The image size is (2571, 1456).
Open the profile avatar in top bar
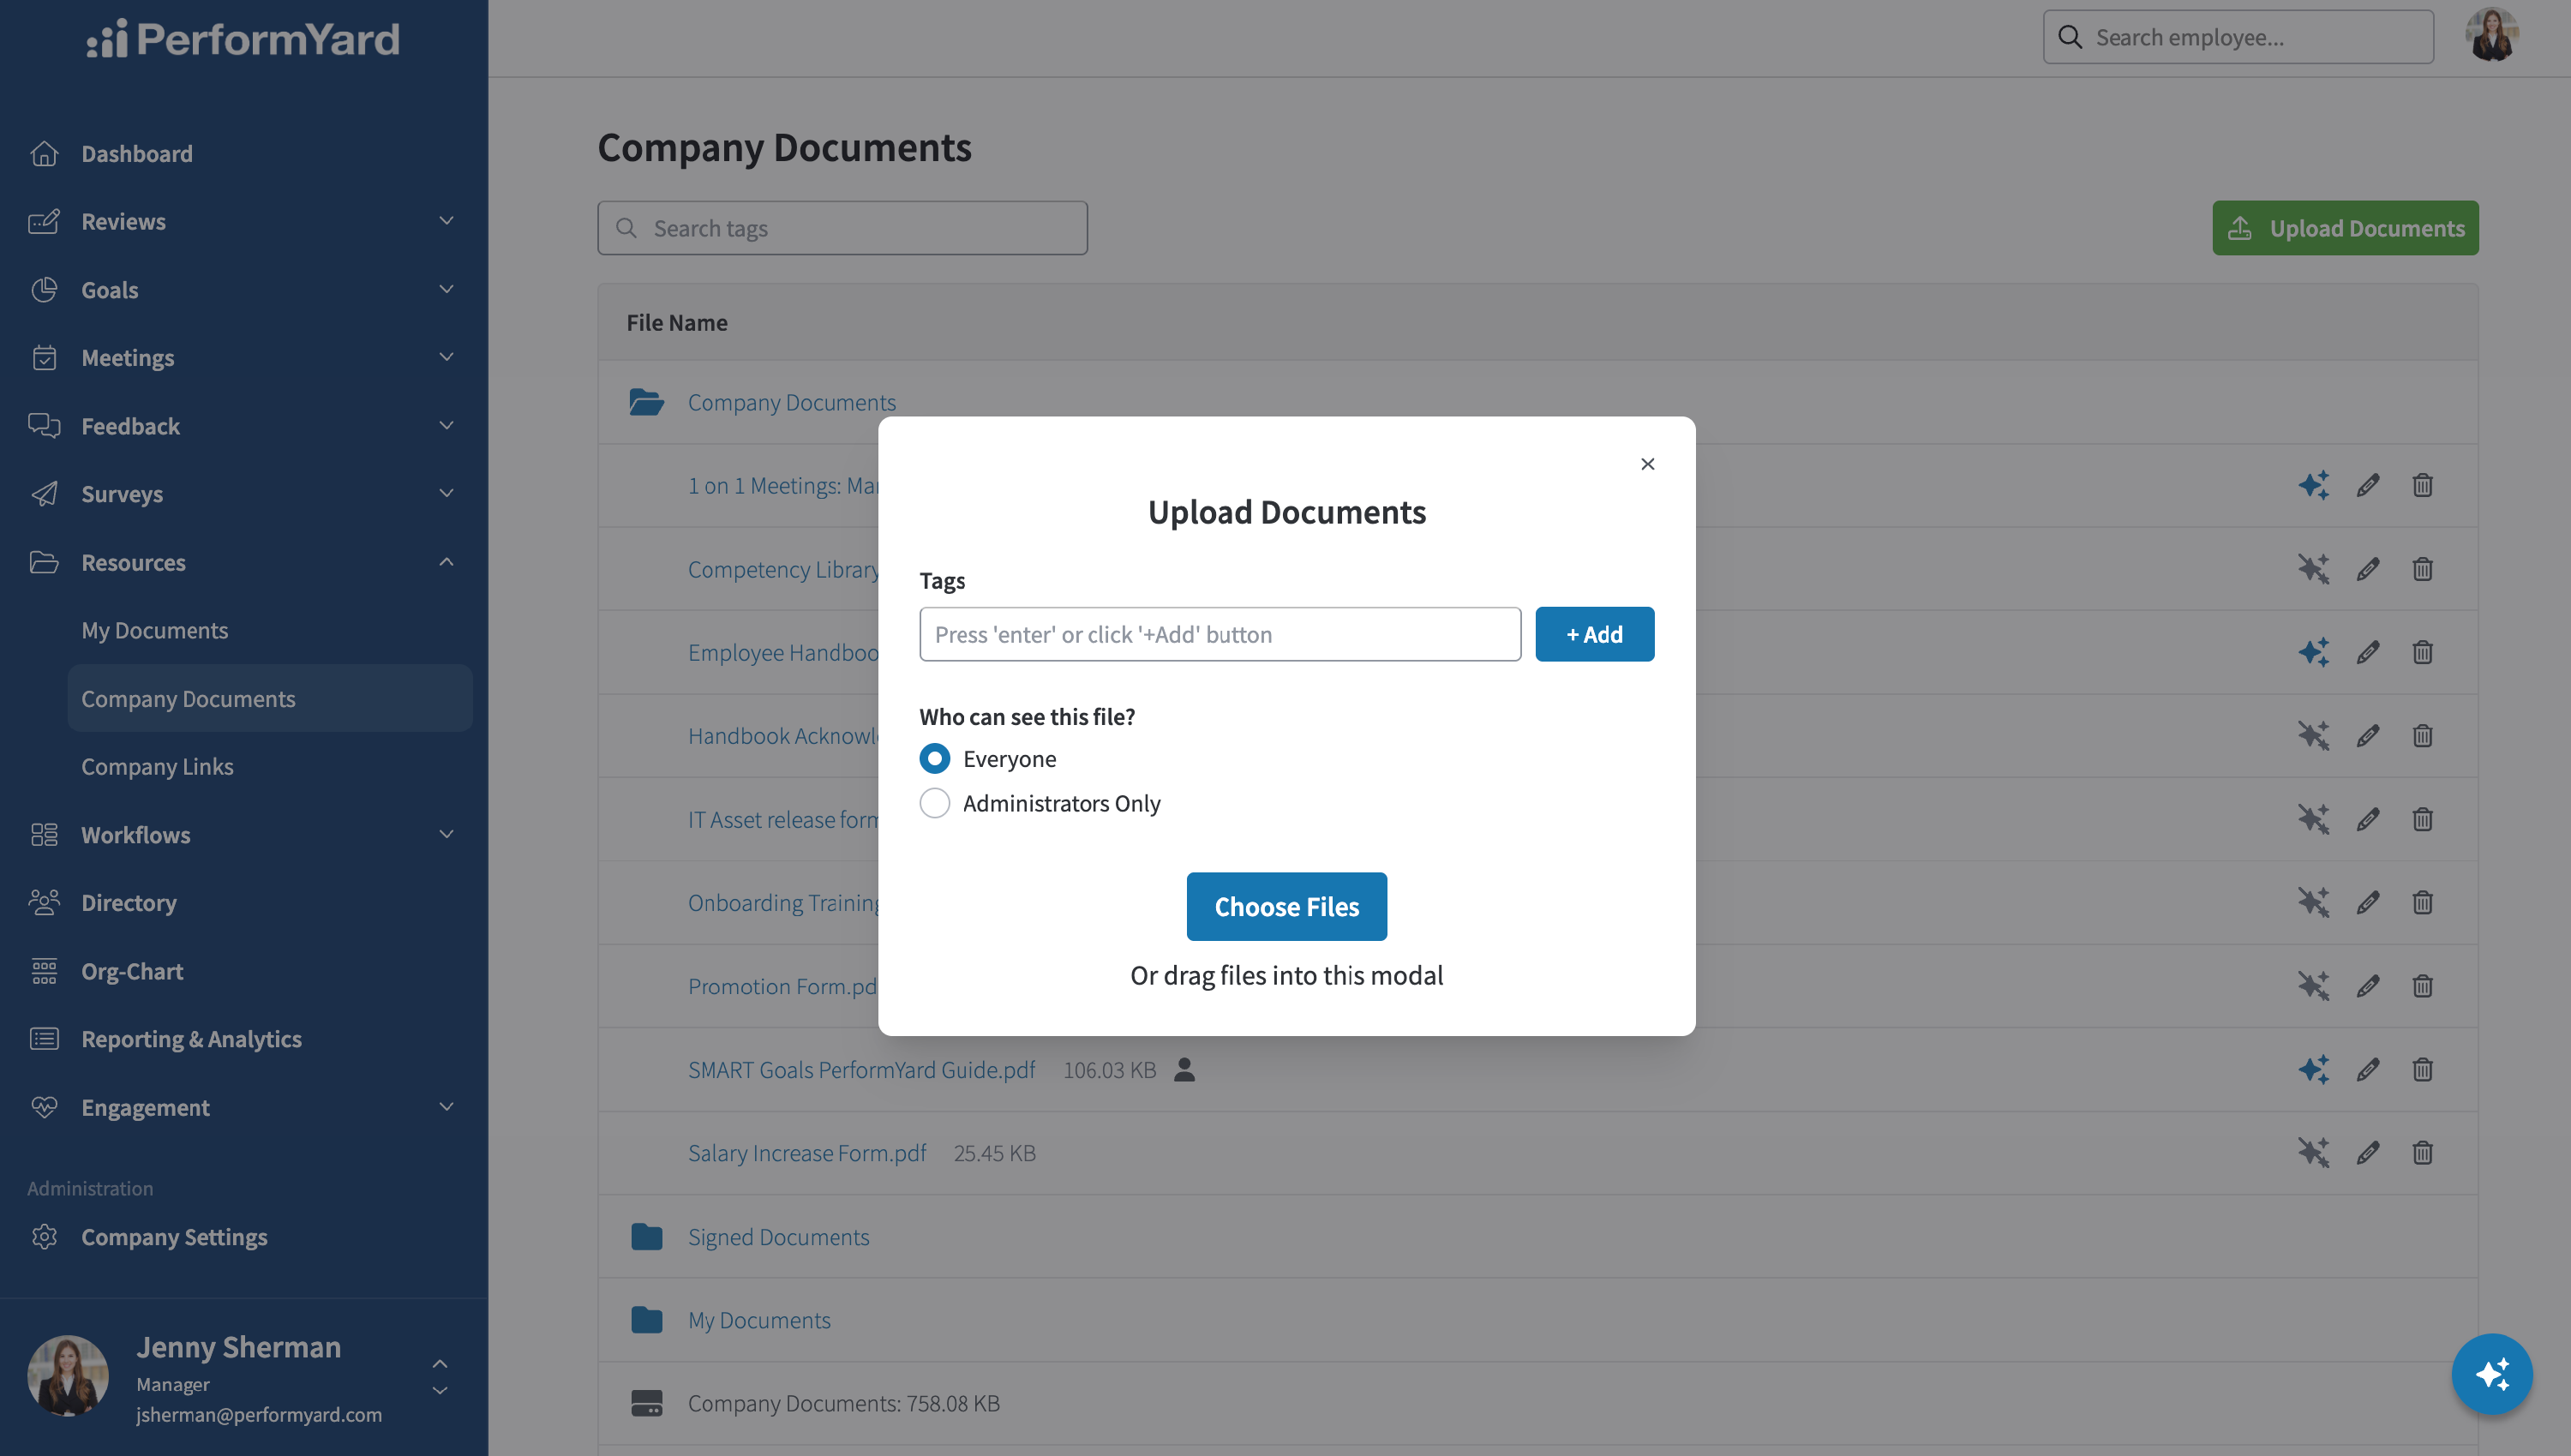2491,36
